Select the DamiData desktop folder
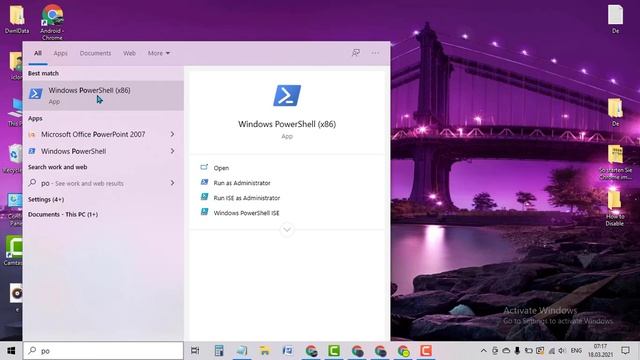 pos(17,19)
